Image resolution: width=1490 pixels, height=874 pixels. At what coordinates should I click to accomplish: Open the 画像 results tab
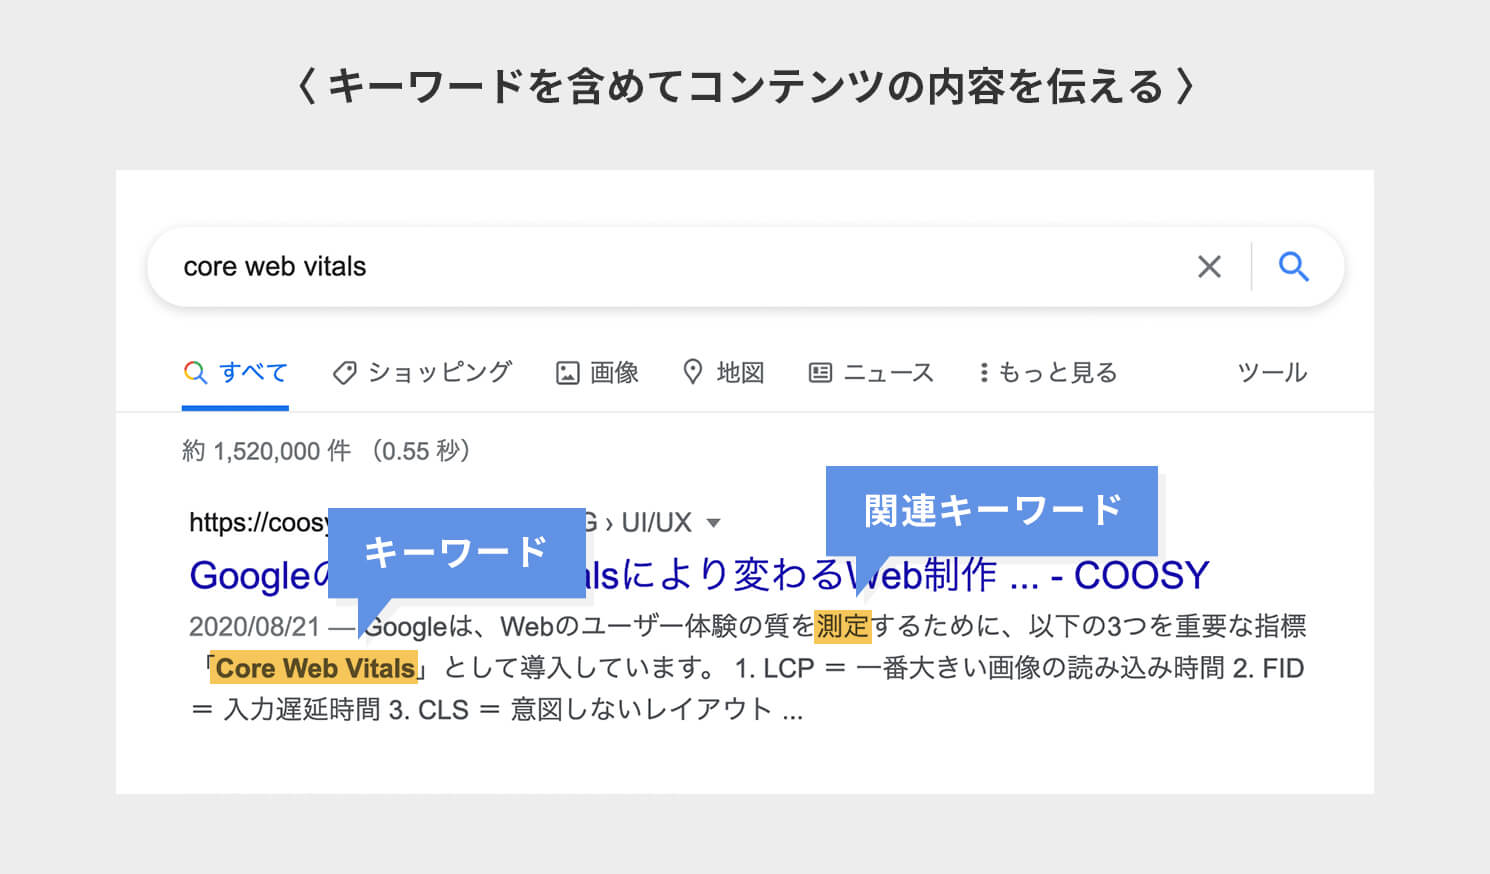(597, 373)
